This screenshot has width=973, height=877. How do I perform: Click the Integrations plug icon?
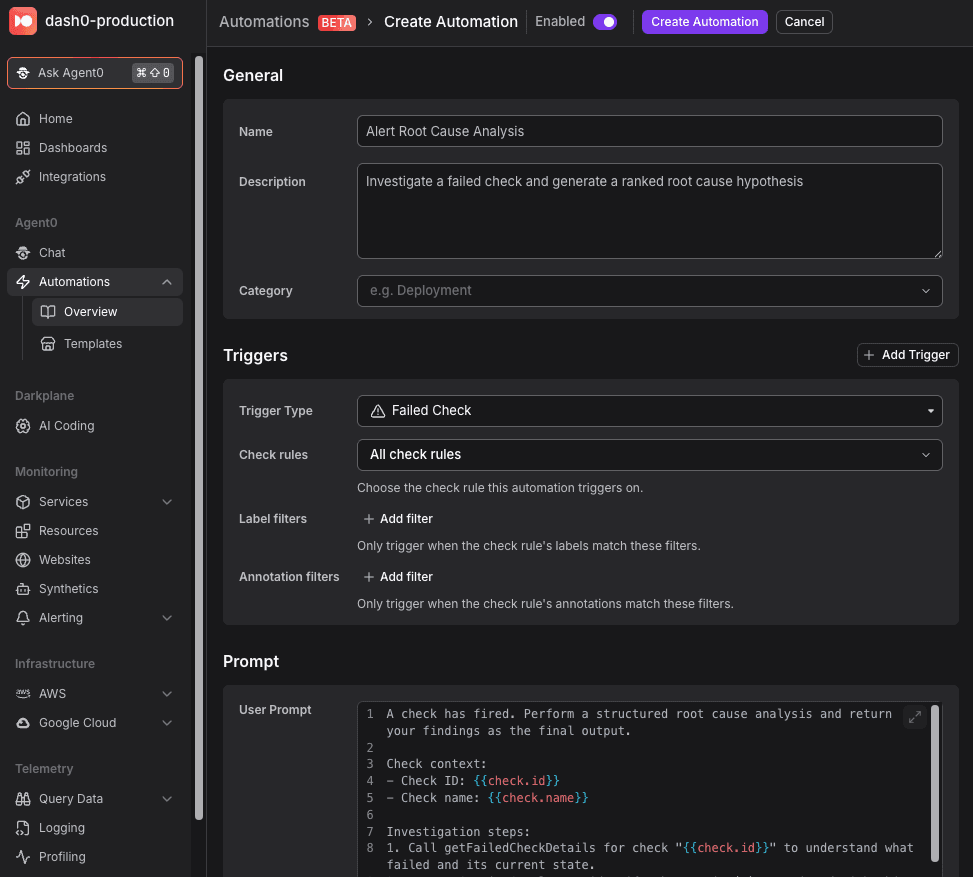tap(23, 177)
